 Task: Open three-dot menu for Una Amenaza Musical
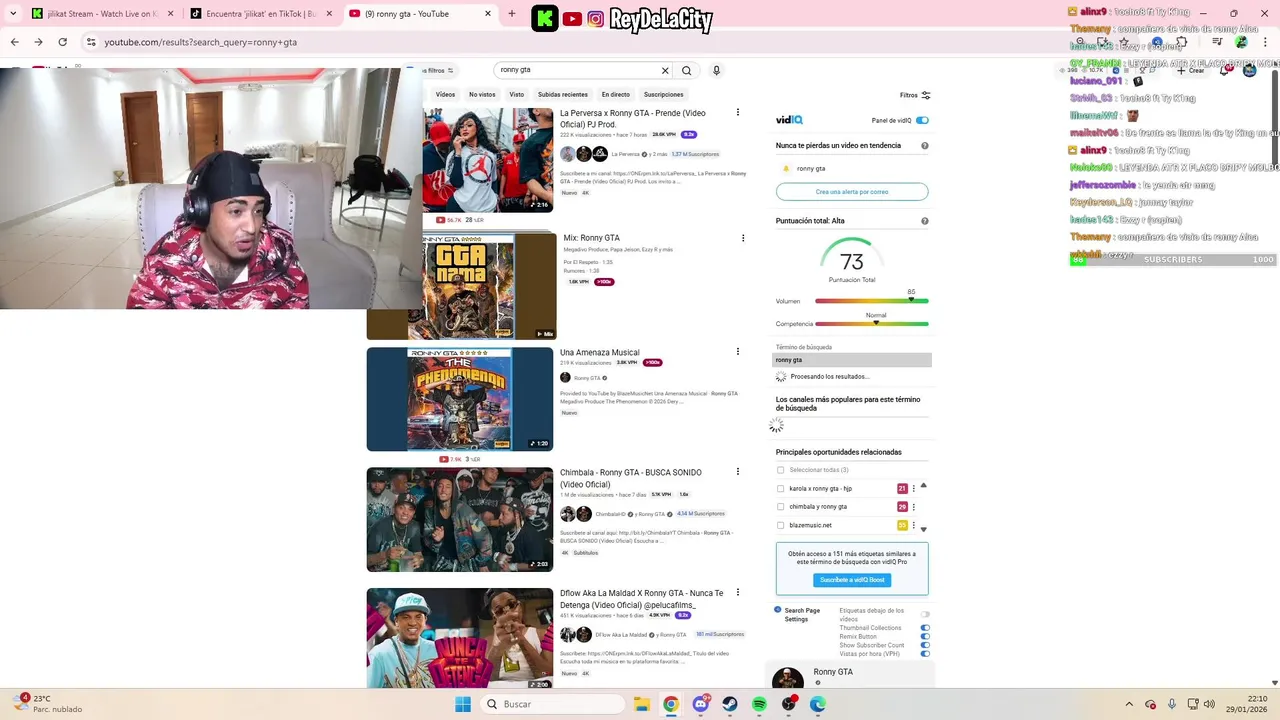point(738,352)
